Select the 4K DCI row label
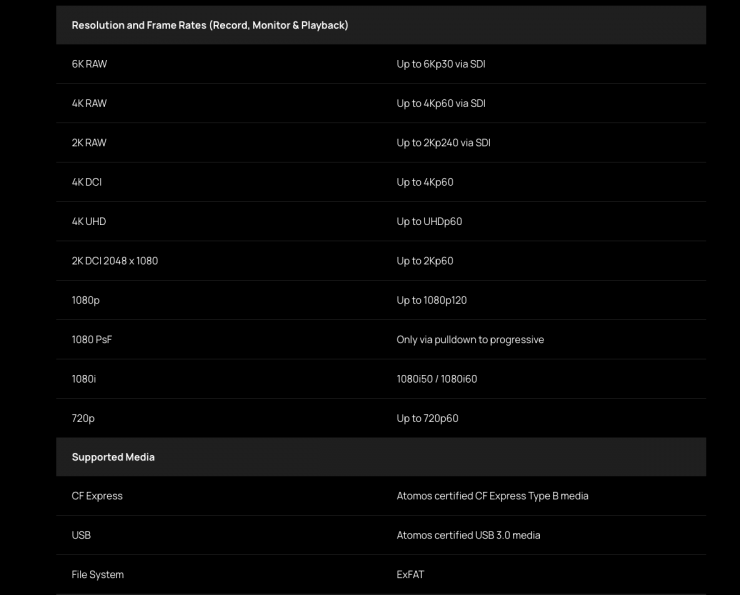The height and width of the screenshot is (595, 740). (x=87, y=182)
